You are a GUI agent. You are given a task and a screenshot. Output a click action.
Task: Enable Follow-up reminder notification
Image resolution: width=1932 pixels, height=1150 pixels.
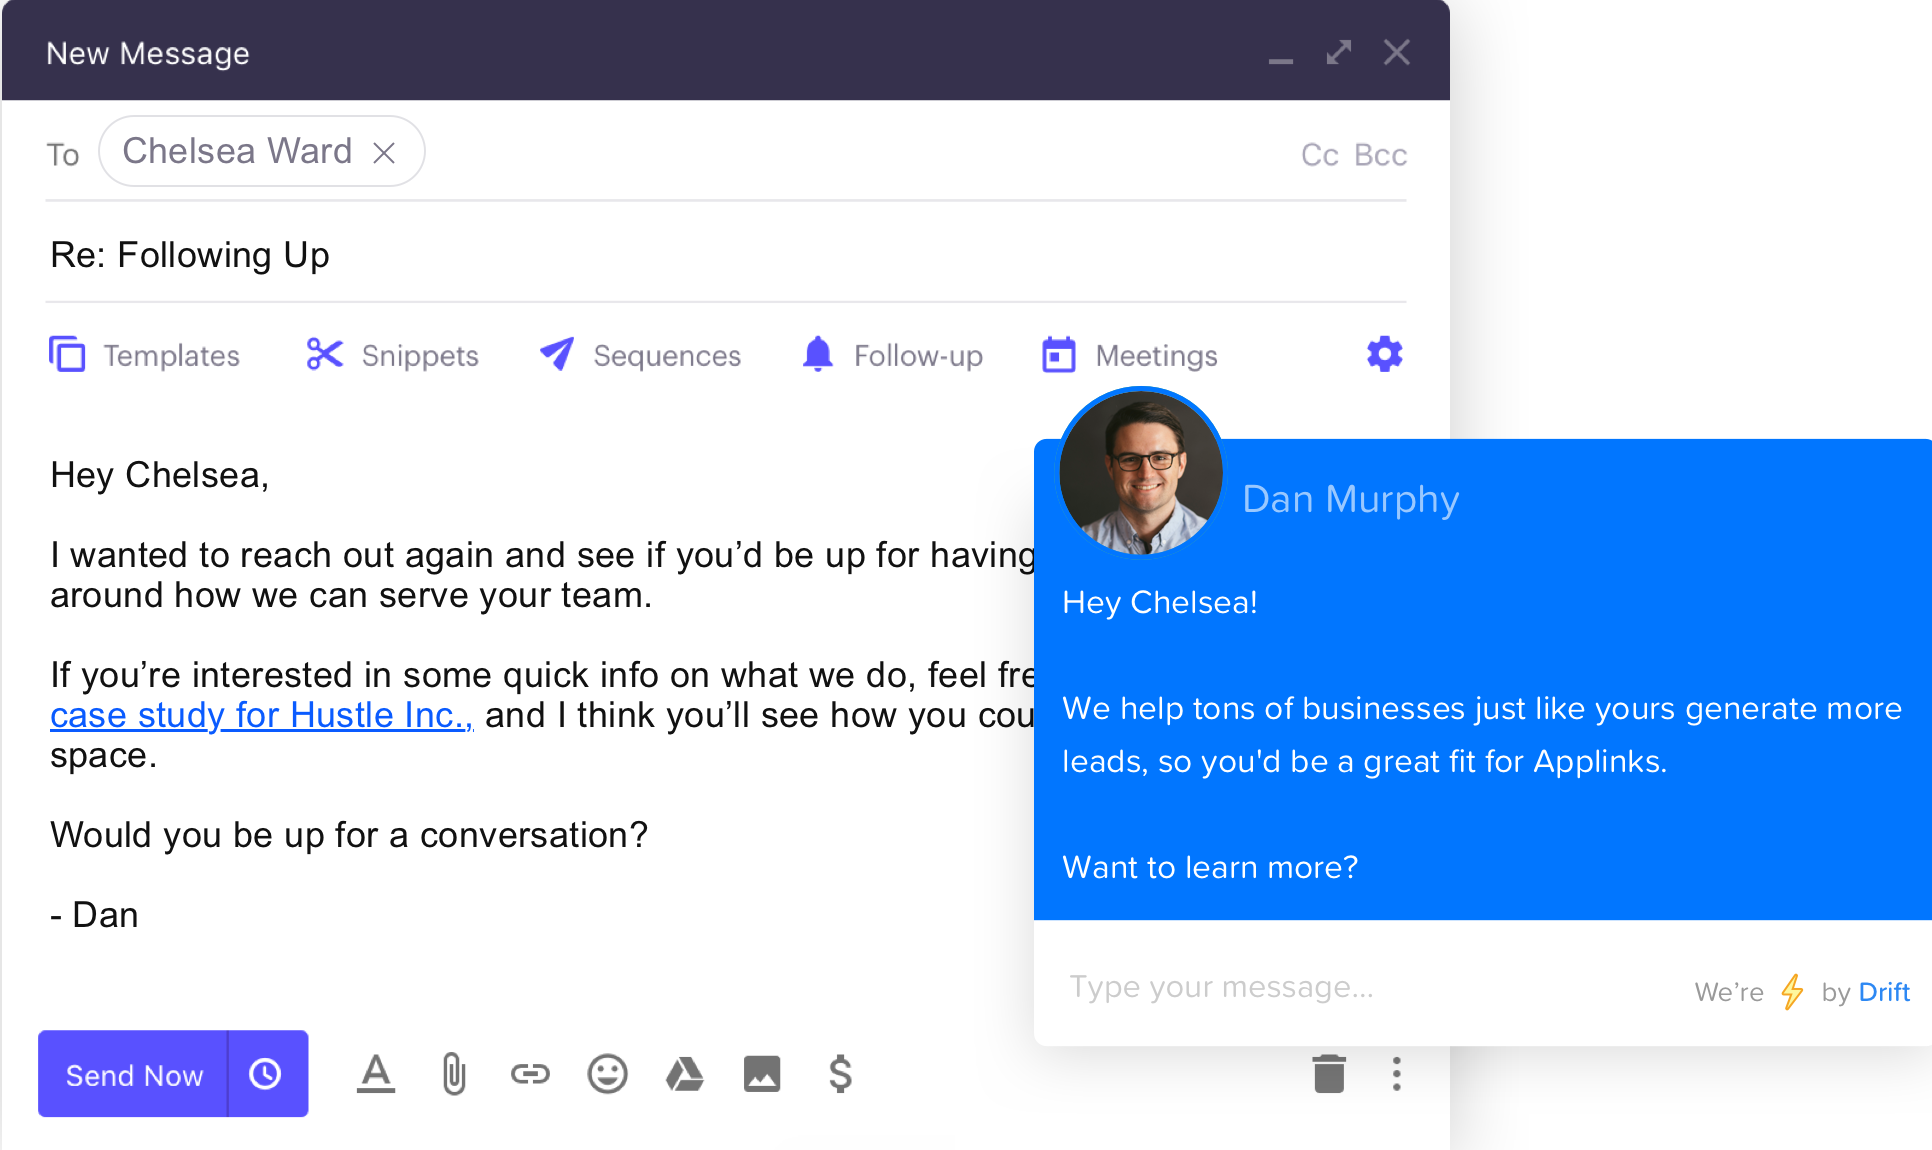(892, 355)
